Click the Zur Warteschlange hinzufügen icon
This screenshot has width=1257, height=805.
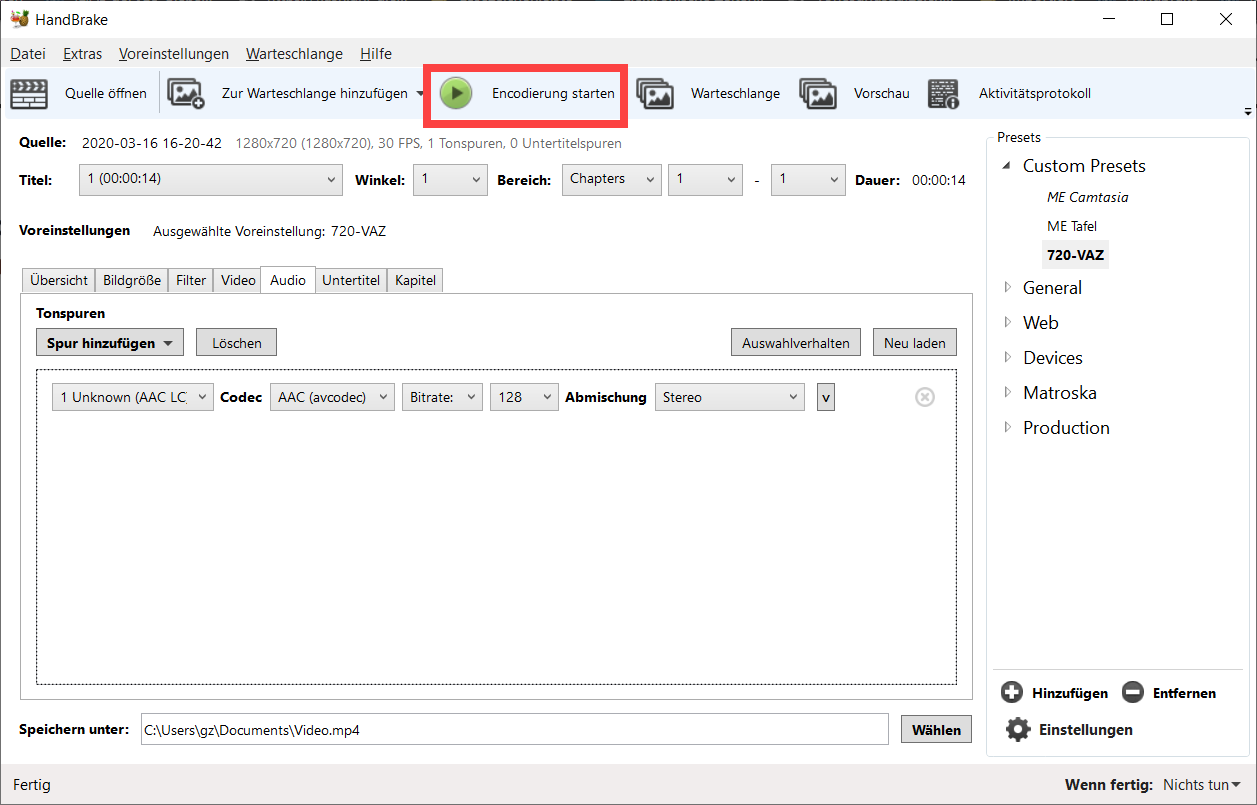[186, 94]
